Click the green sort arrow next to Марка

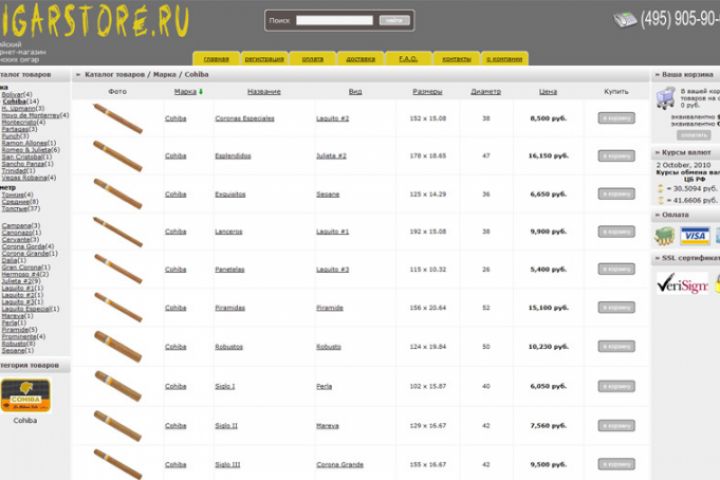point(201,92)
